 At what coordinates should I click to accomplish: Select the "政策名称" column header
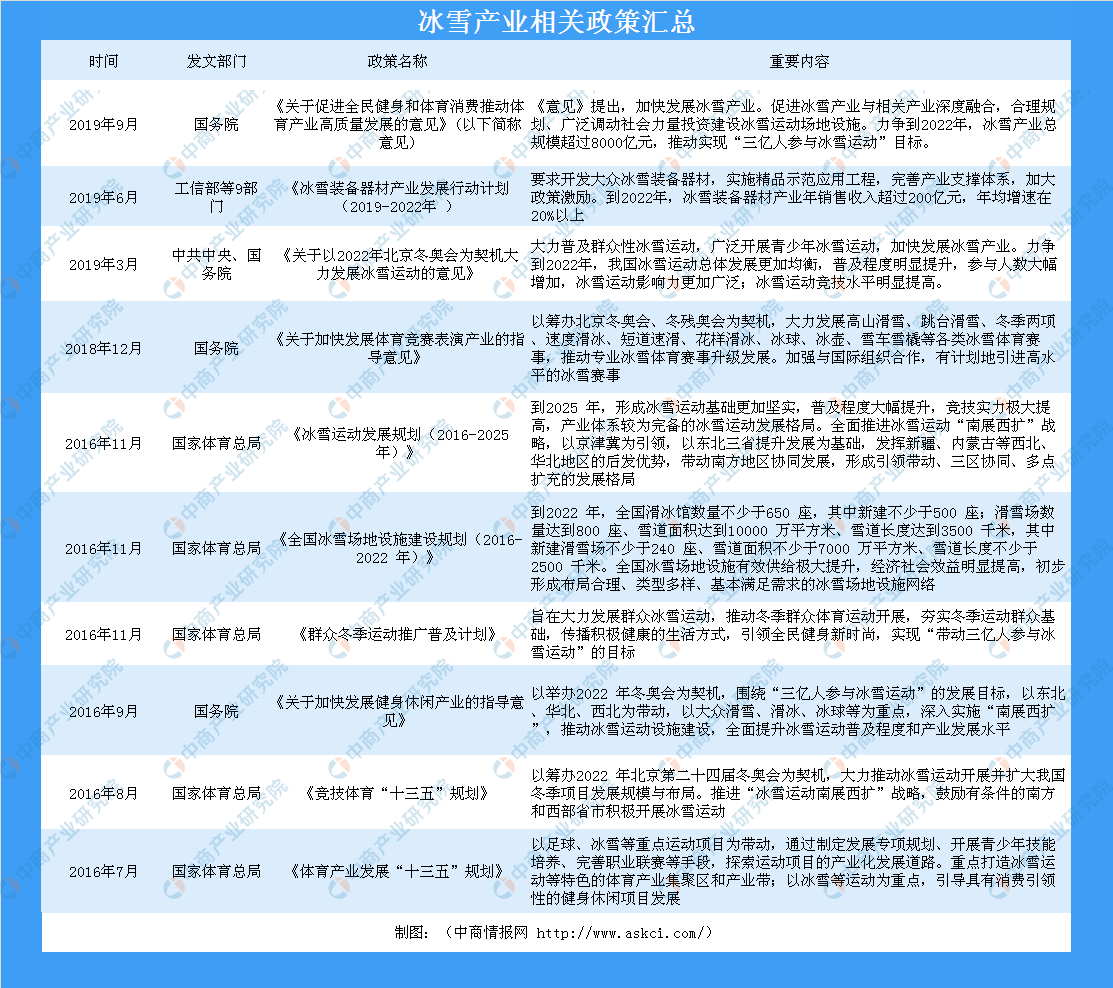point(398,62)
